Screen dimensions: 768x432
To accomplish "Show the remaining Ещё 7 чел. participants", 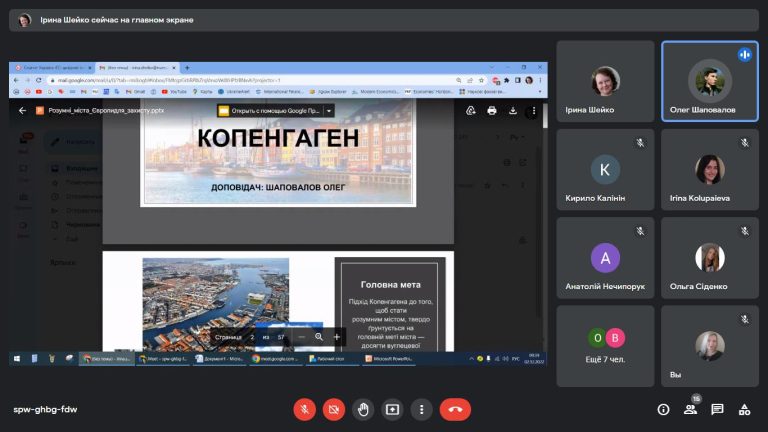I will [x=605, y=346].
